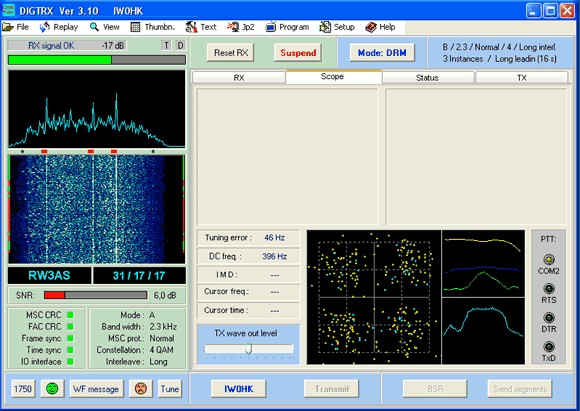Open the Replay menu icon

coord(45,27)
